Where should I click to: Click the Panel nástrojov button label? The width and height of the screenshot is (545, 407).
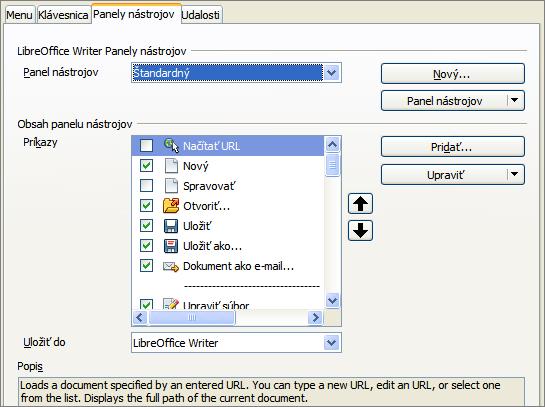(x=444, y=101)
